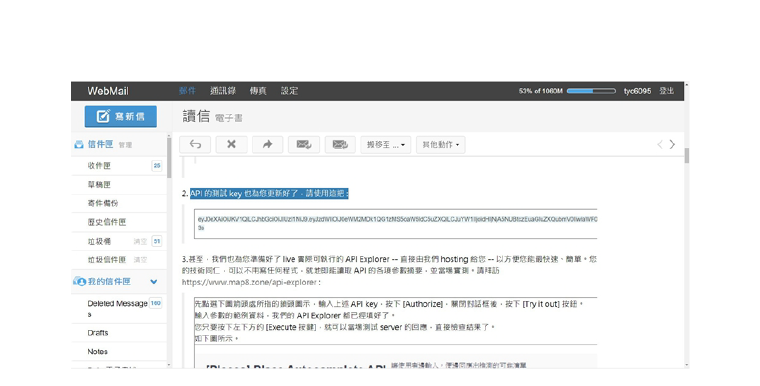Image resolution: width=760 pixels, height=386 pixels.
Task: Click the sidebar folder list scrollbar
Action: point(169,158)
